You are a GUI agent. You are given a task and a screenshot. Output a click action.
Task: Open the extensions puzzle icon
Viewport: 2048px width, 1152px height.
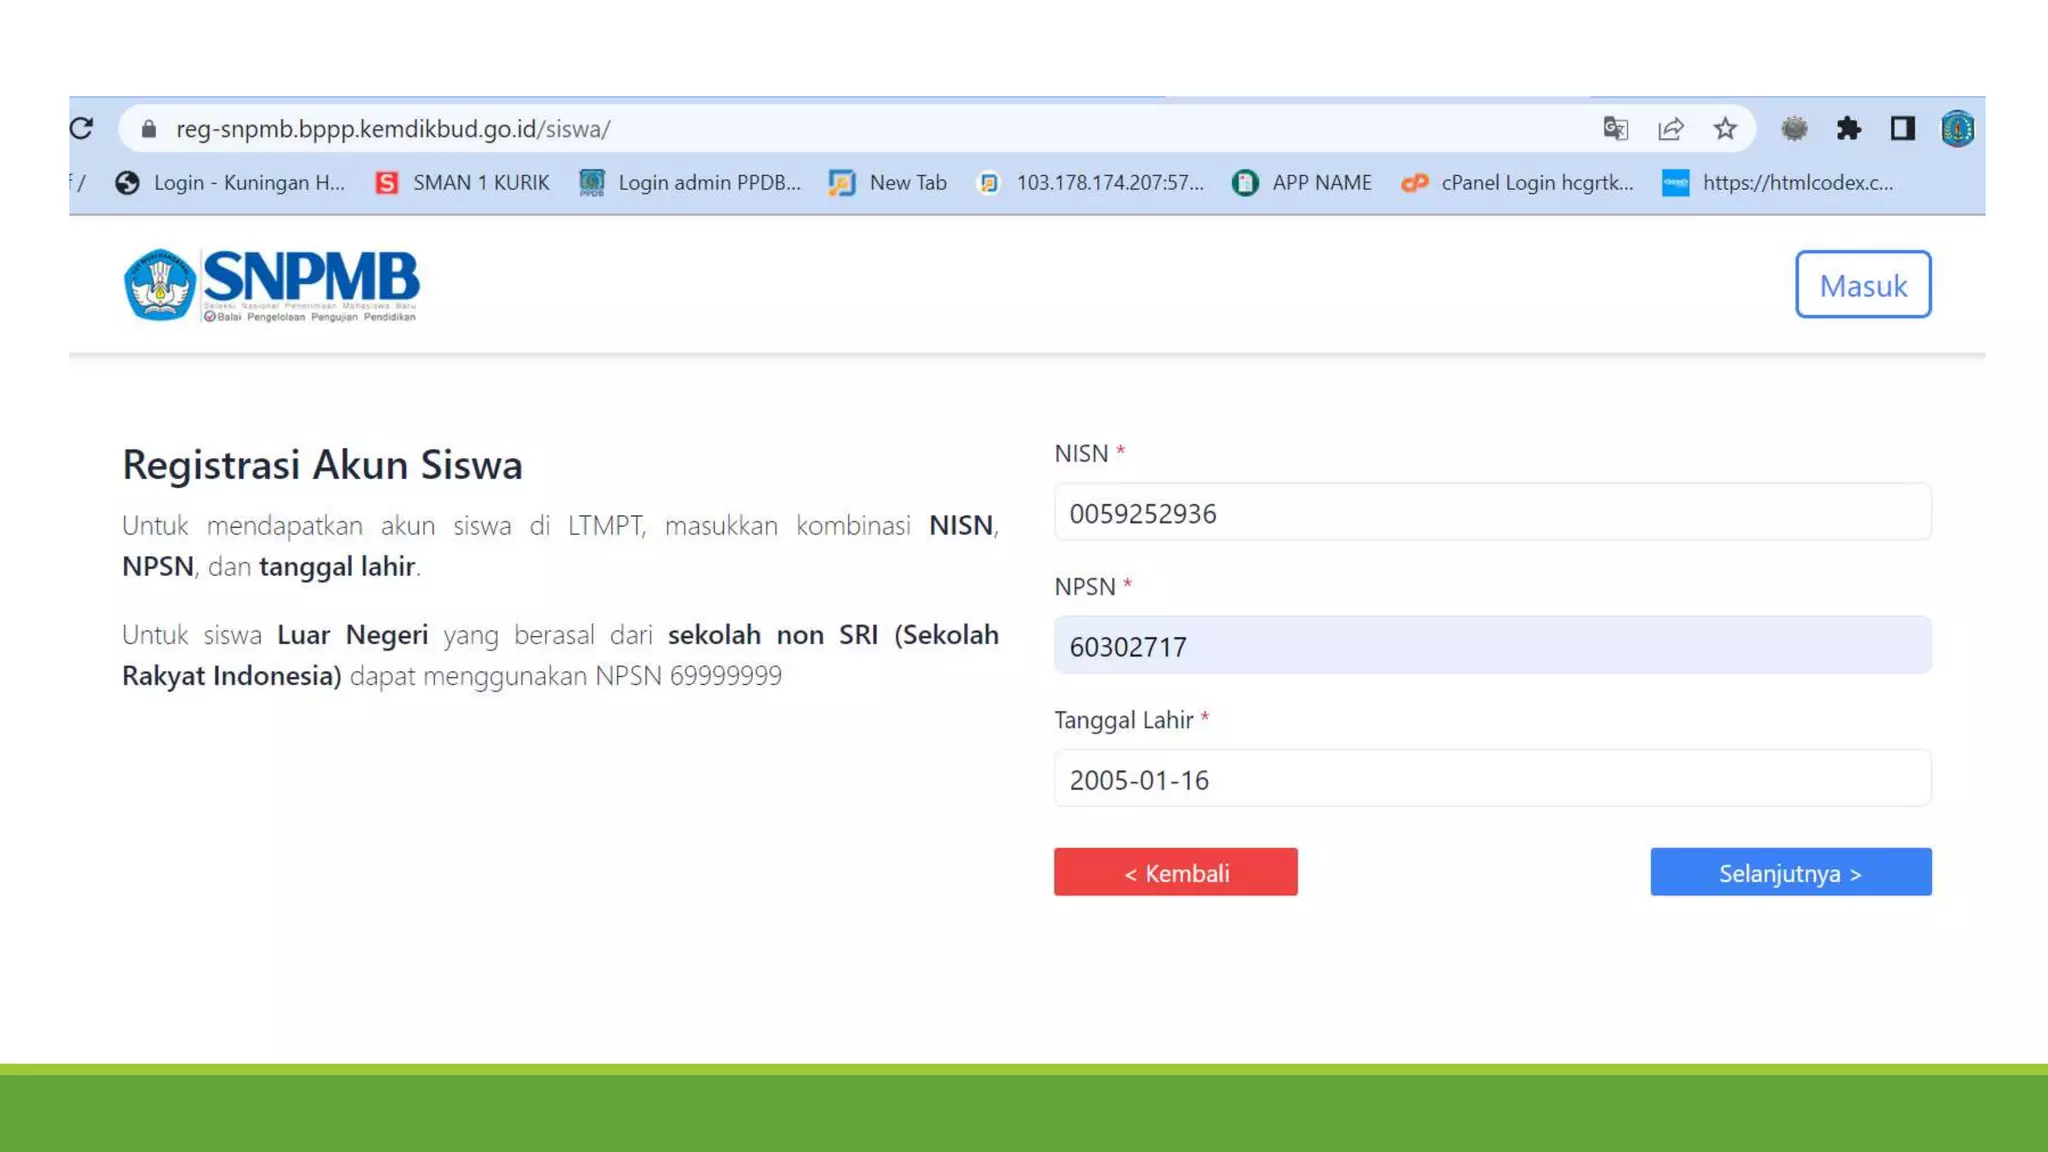coord(1848,129)
